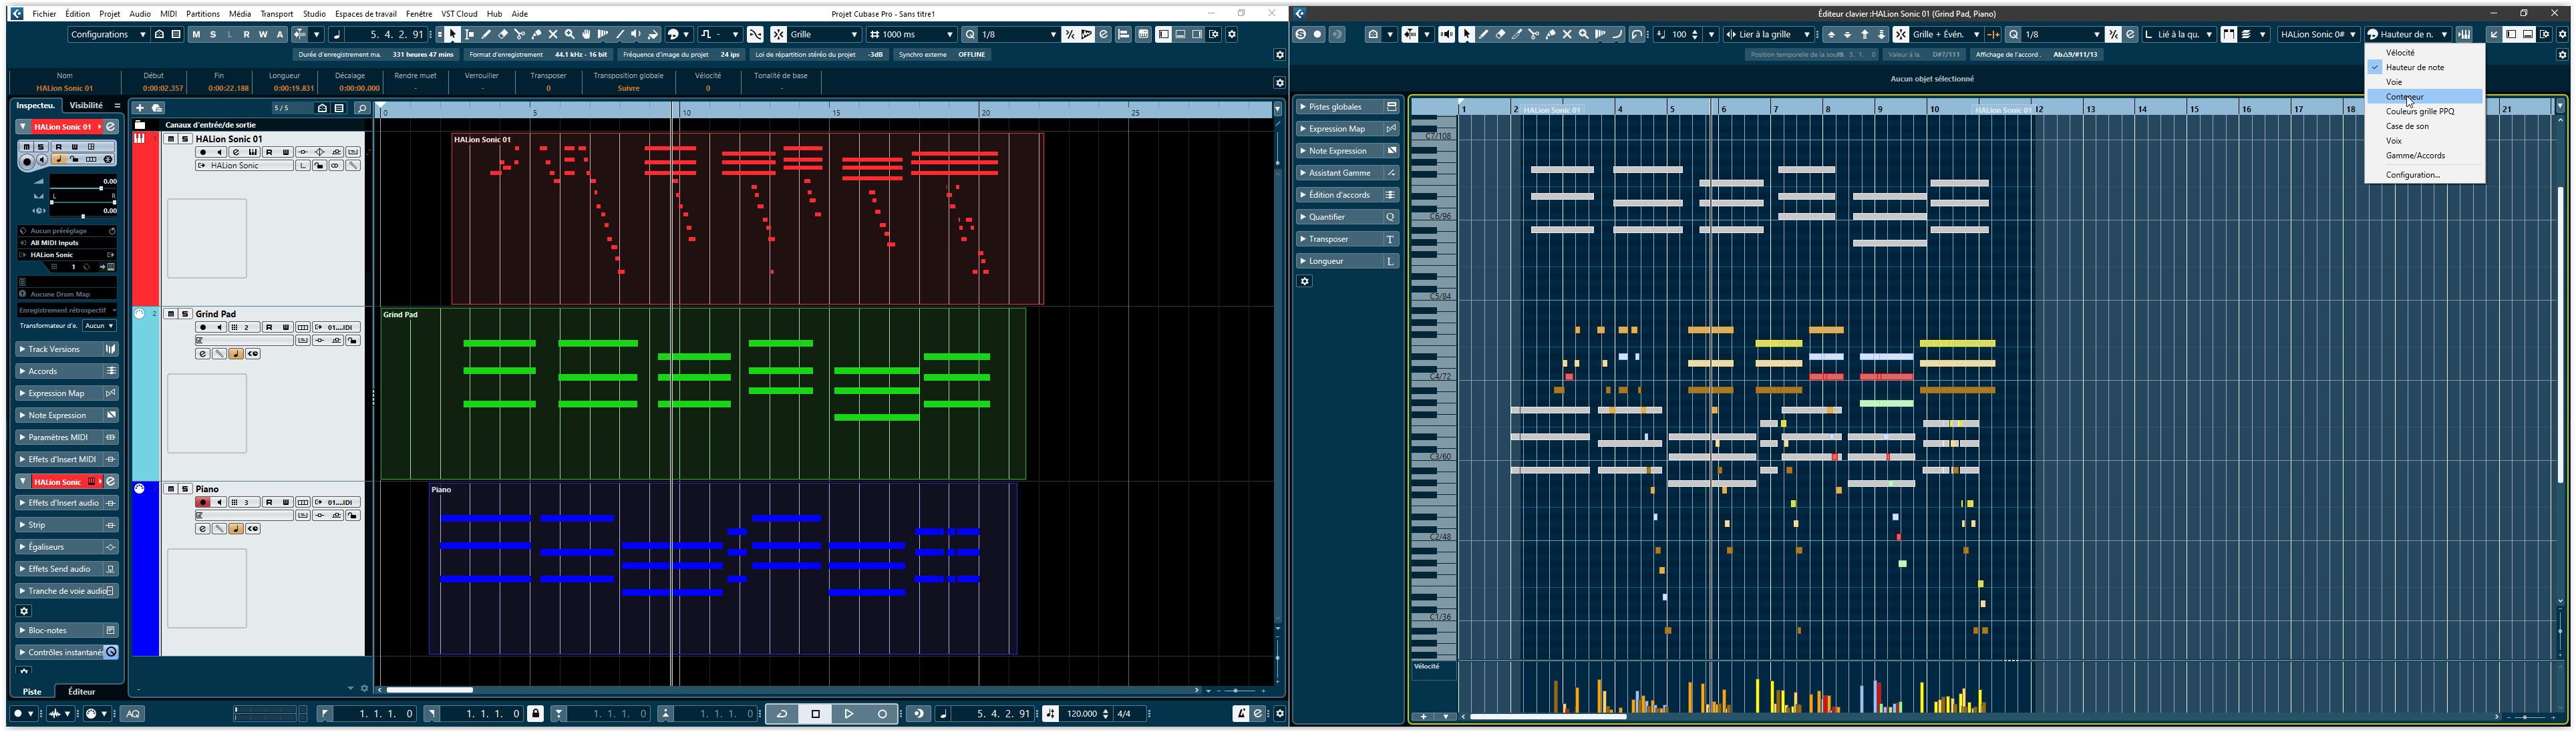The width and height of the screenshot is (2576, 732).
Task: Switch to the Piste tab
Action: point(31,691)
